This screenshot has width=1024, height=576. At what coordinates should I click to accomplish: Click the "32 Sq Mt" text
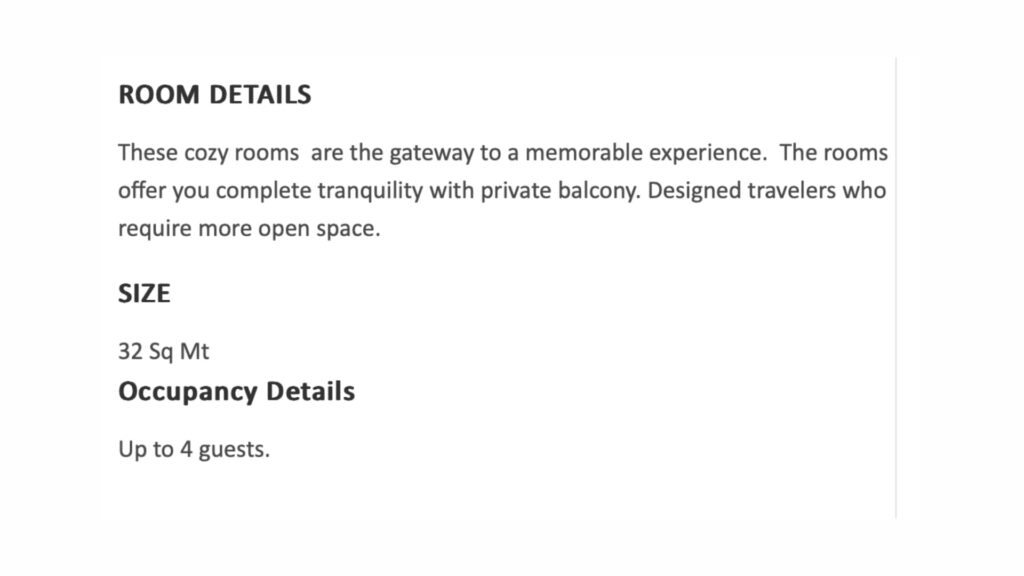164,352
